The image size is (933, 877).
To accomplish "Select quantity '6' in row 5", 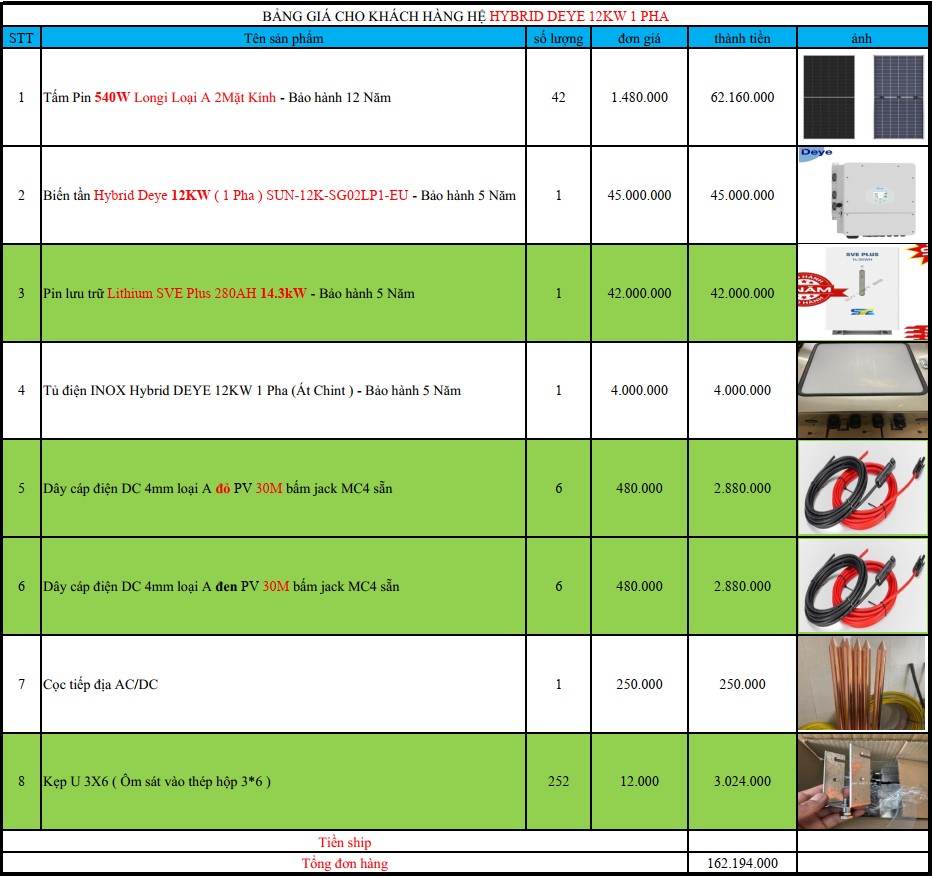I will tap(558, 488).
